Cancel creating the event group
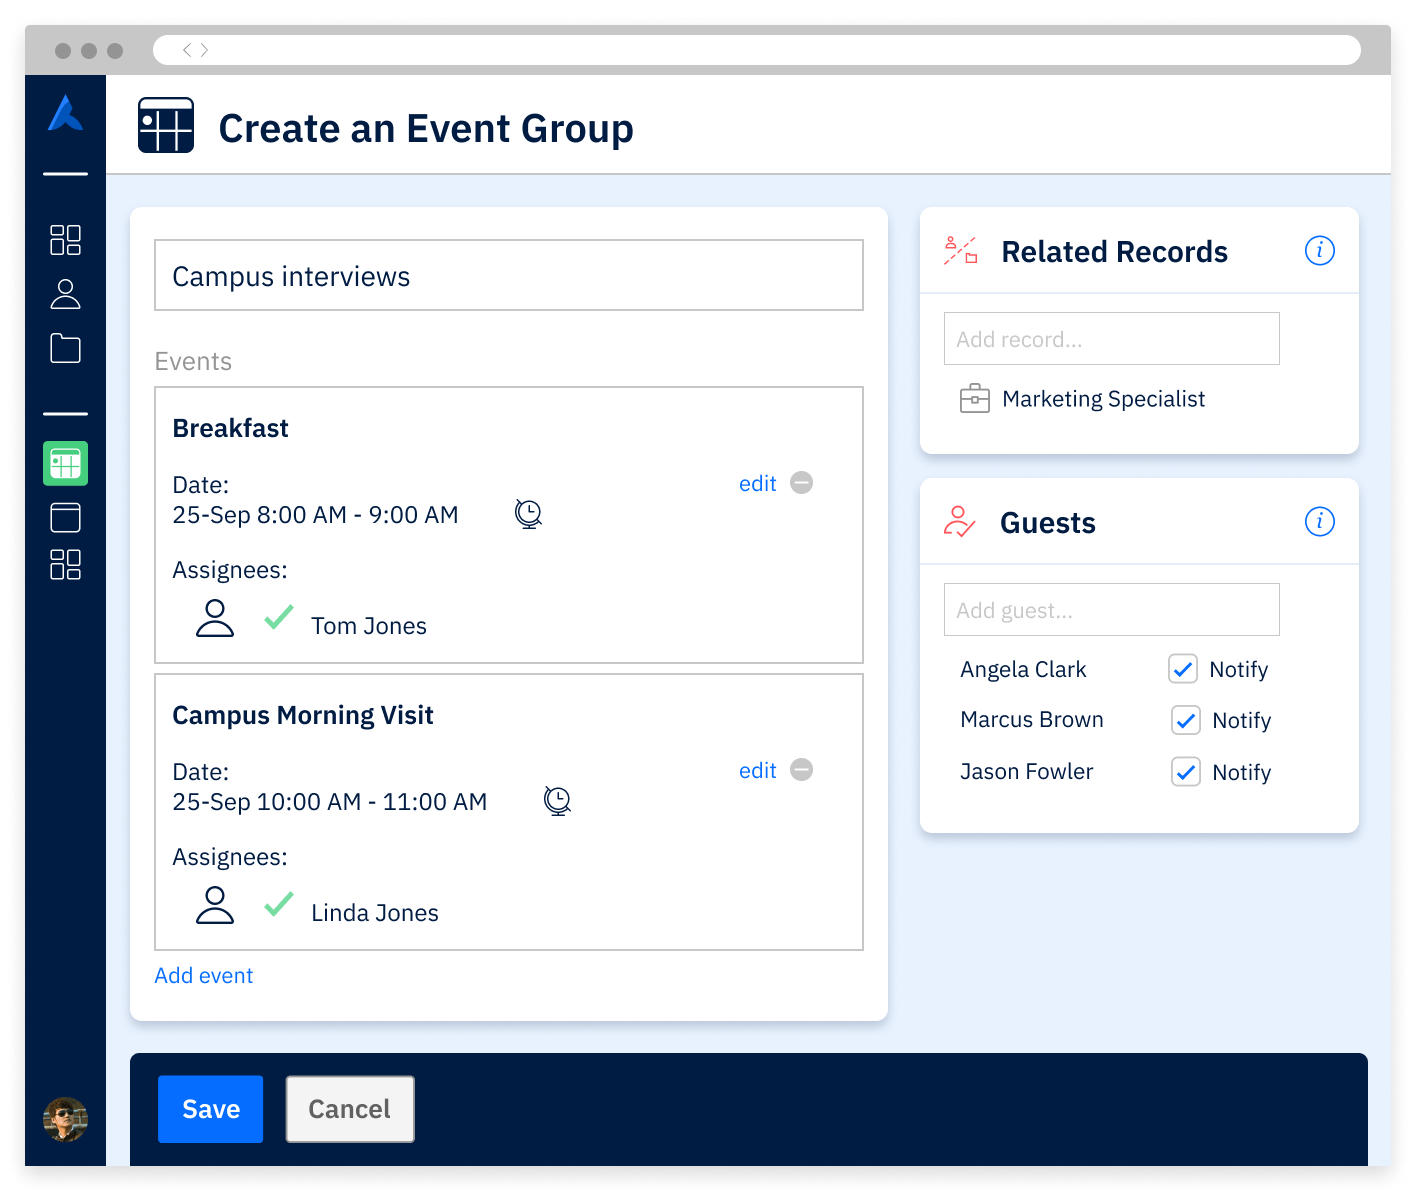Image resolution: width=1416 pixels, height=1191 pixels. click(349, 1109)
